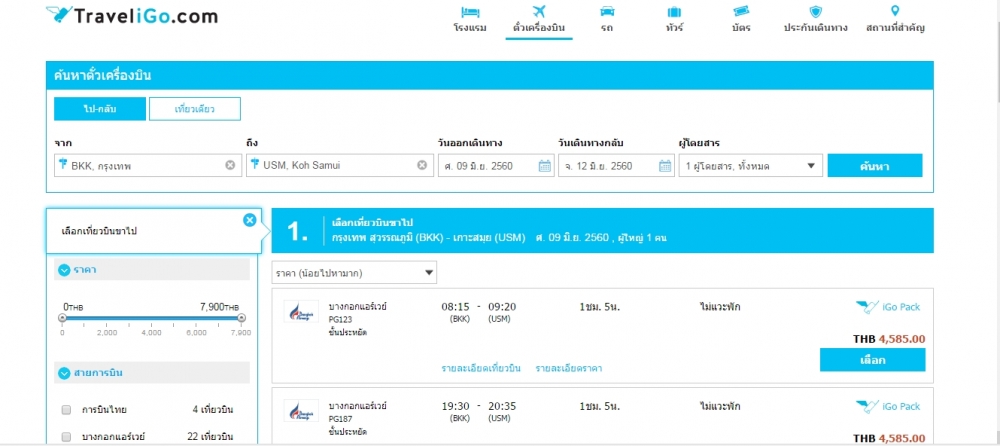1000x446 pixels.
Task: Open departure date calendar icon
Action: pyautogui.click(x=544, y=166)
